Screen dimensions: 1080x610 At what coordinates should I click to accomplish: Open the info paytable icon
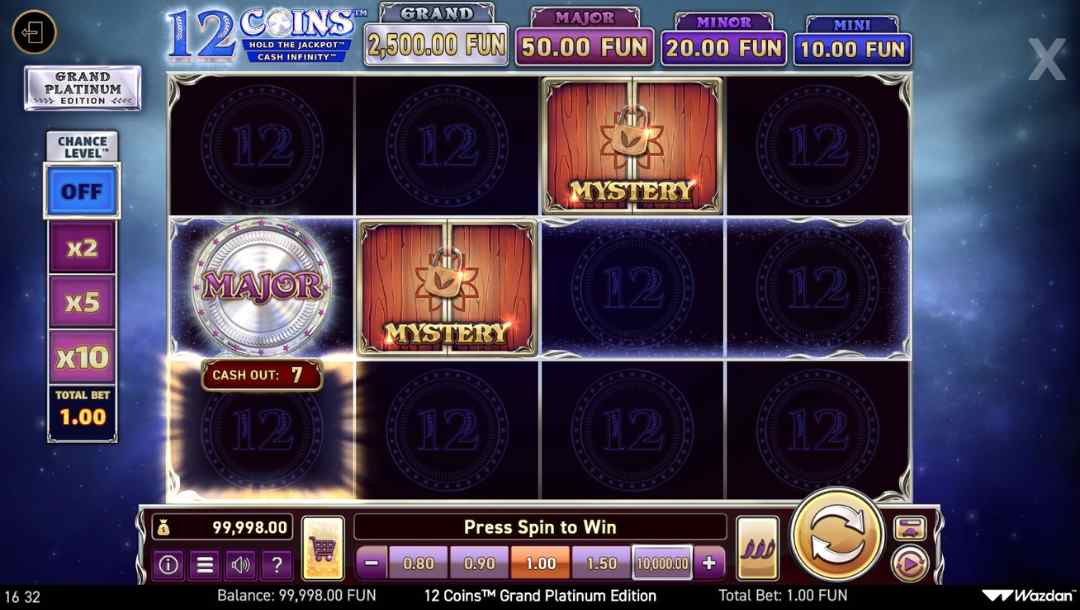168,565
